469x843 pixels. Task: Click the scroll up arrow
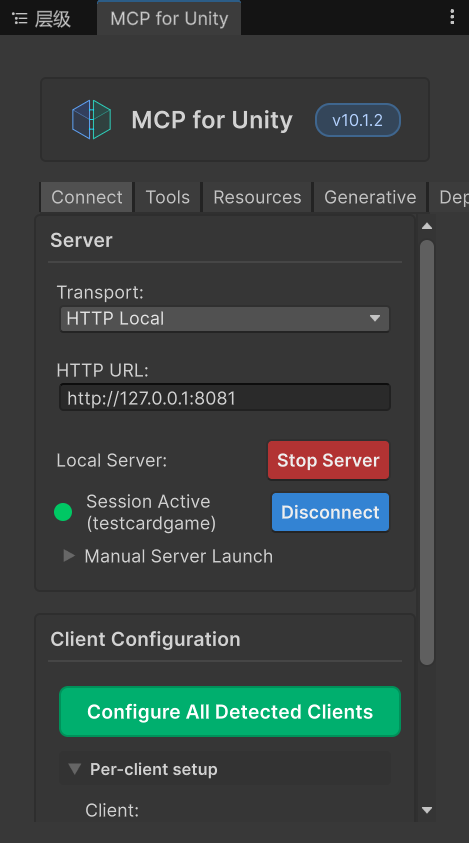[x=427, y=226]
